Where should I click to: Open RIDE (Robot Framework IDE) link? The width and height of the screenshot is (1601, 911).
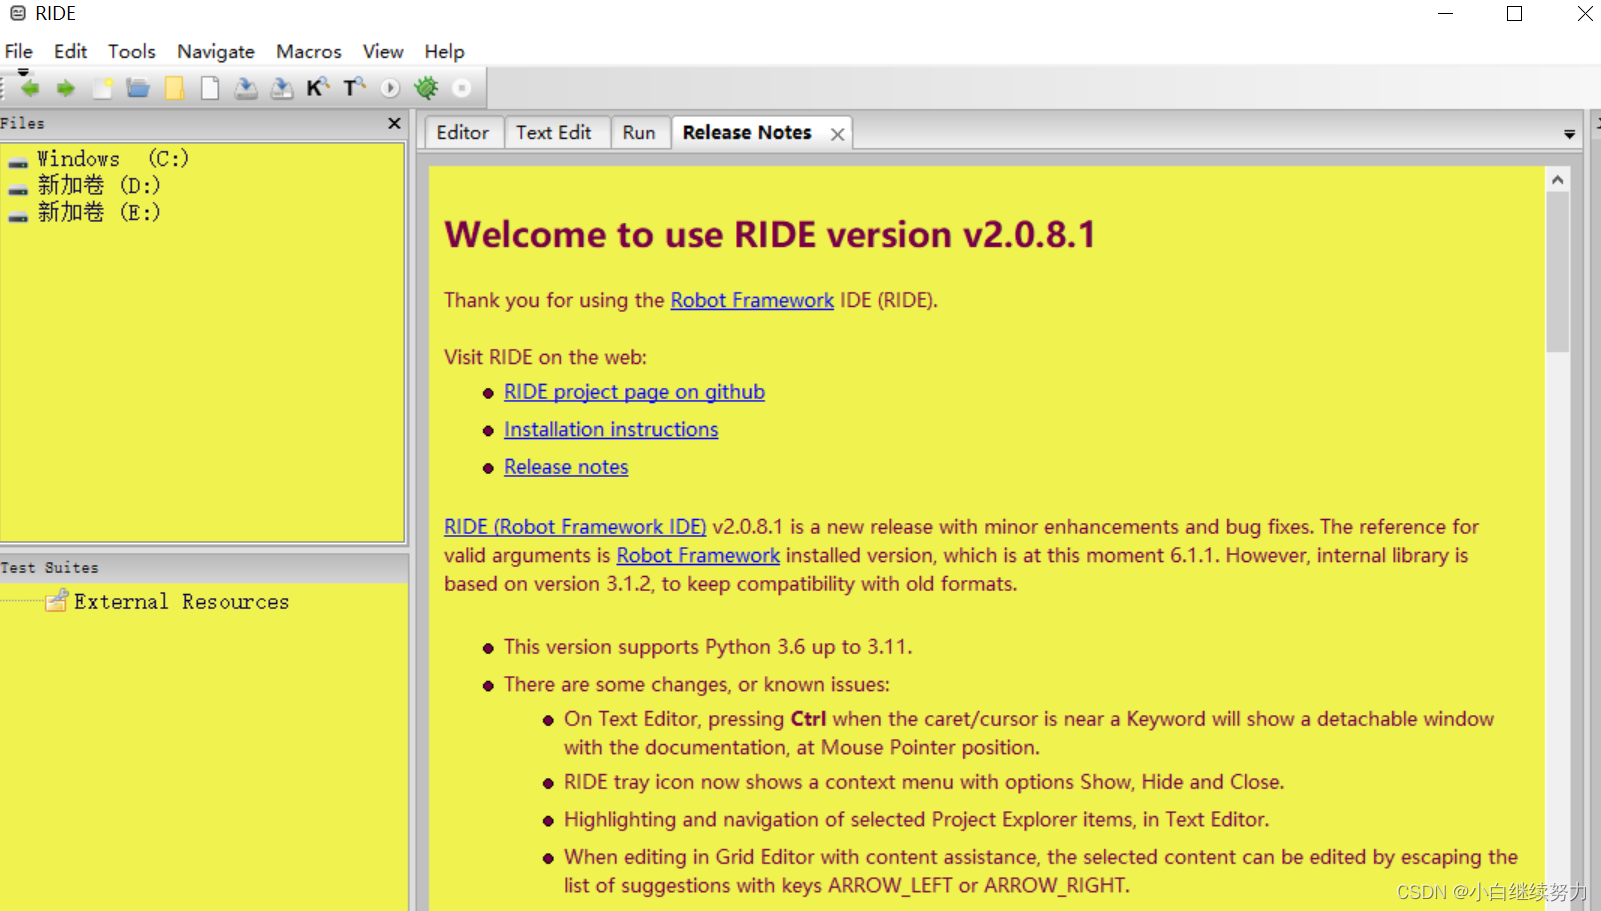click(575, 527)
